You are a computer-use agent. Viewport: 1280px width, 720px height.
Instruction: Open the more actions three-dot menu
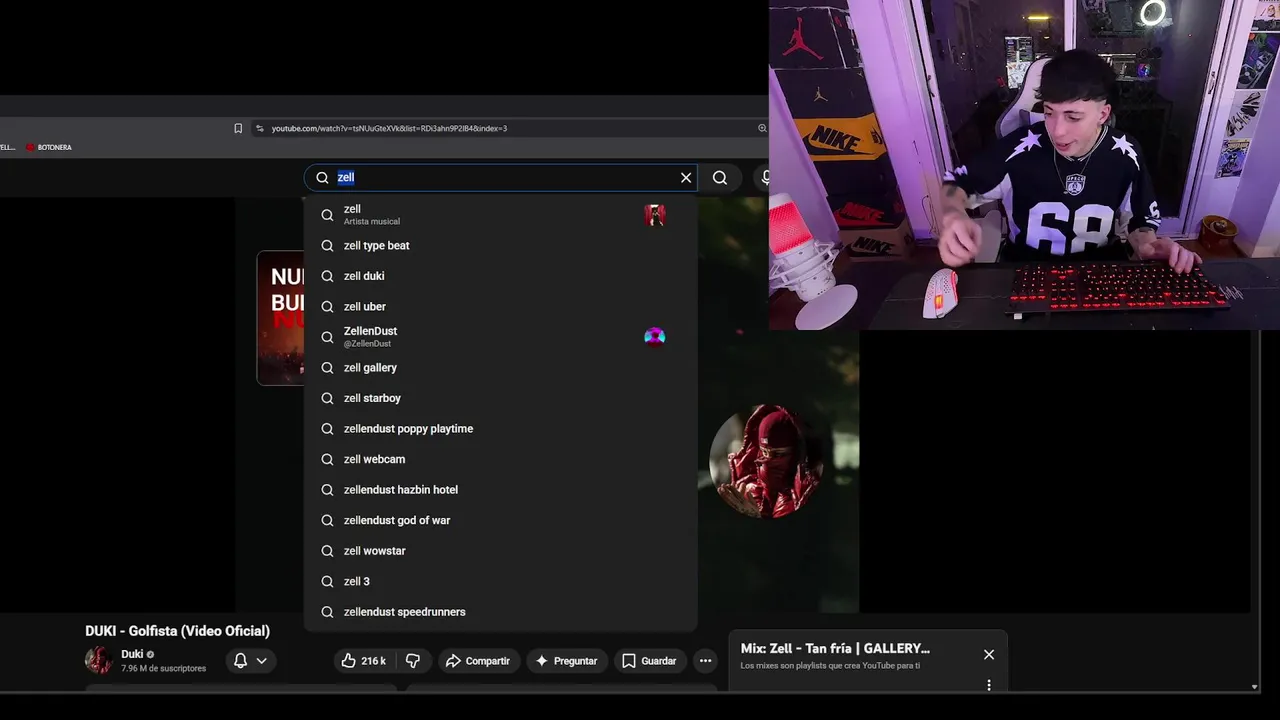click(x=705, y=661)
